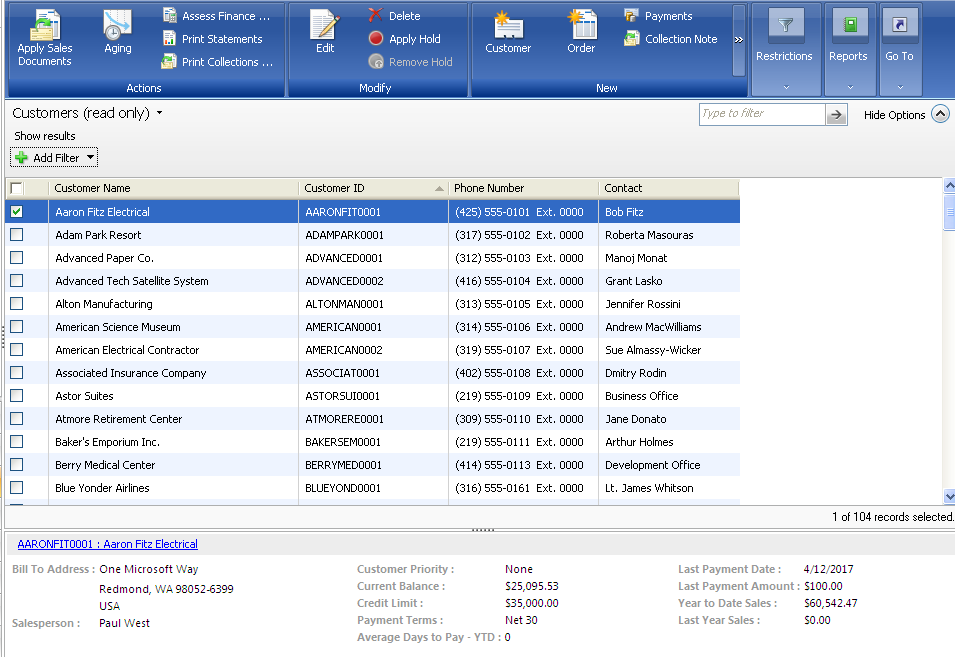The width and height of the screenshot is (955, 657).
Task: Click Last Payment Date 4/12/2017
Action: click(x=828, y=569)
